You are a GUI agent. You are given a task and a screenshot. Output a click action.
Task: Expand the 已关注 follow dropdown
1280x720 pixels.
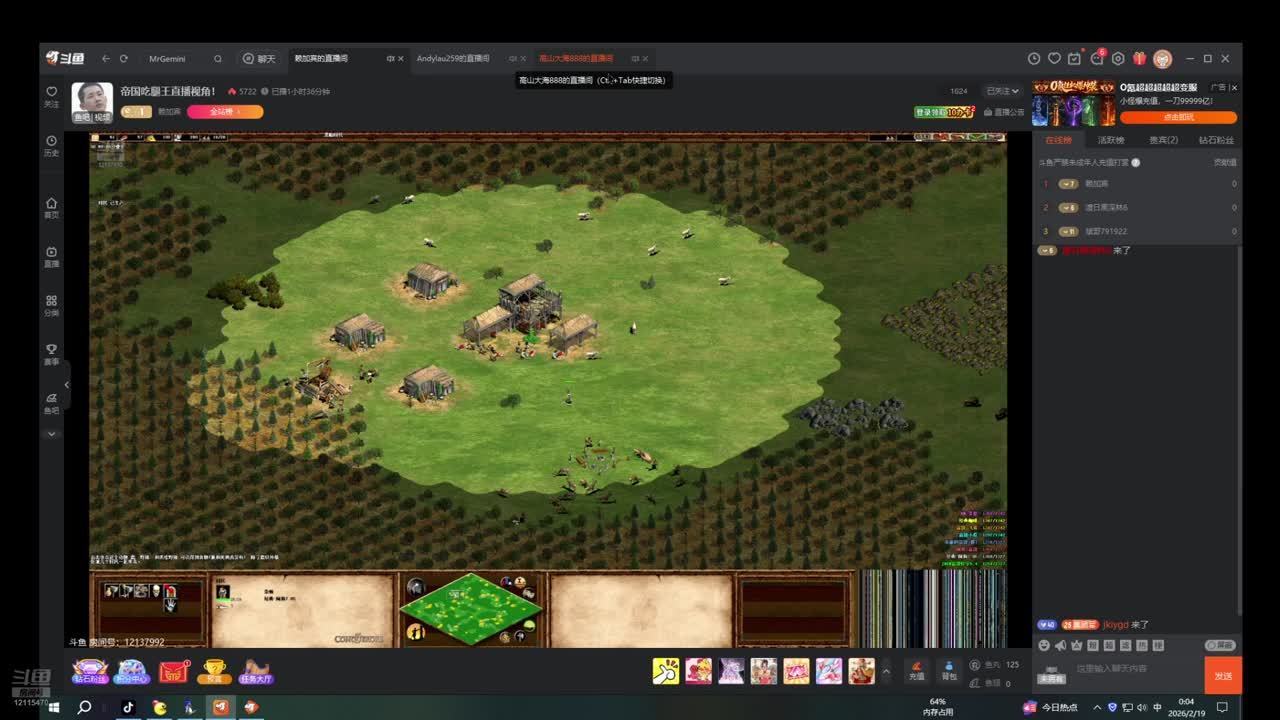tap(1002, 91)
